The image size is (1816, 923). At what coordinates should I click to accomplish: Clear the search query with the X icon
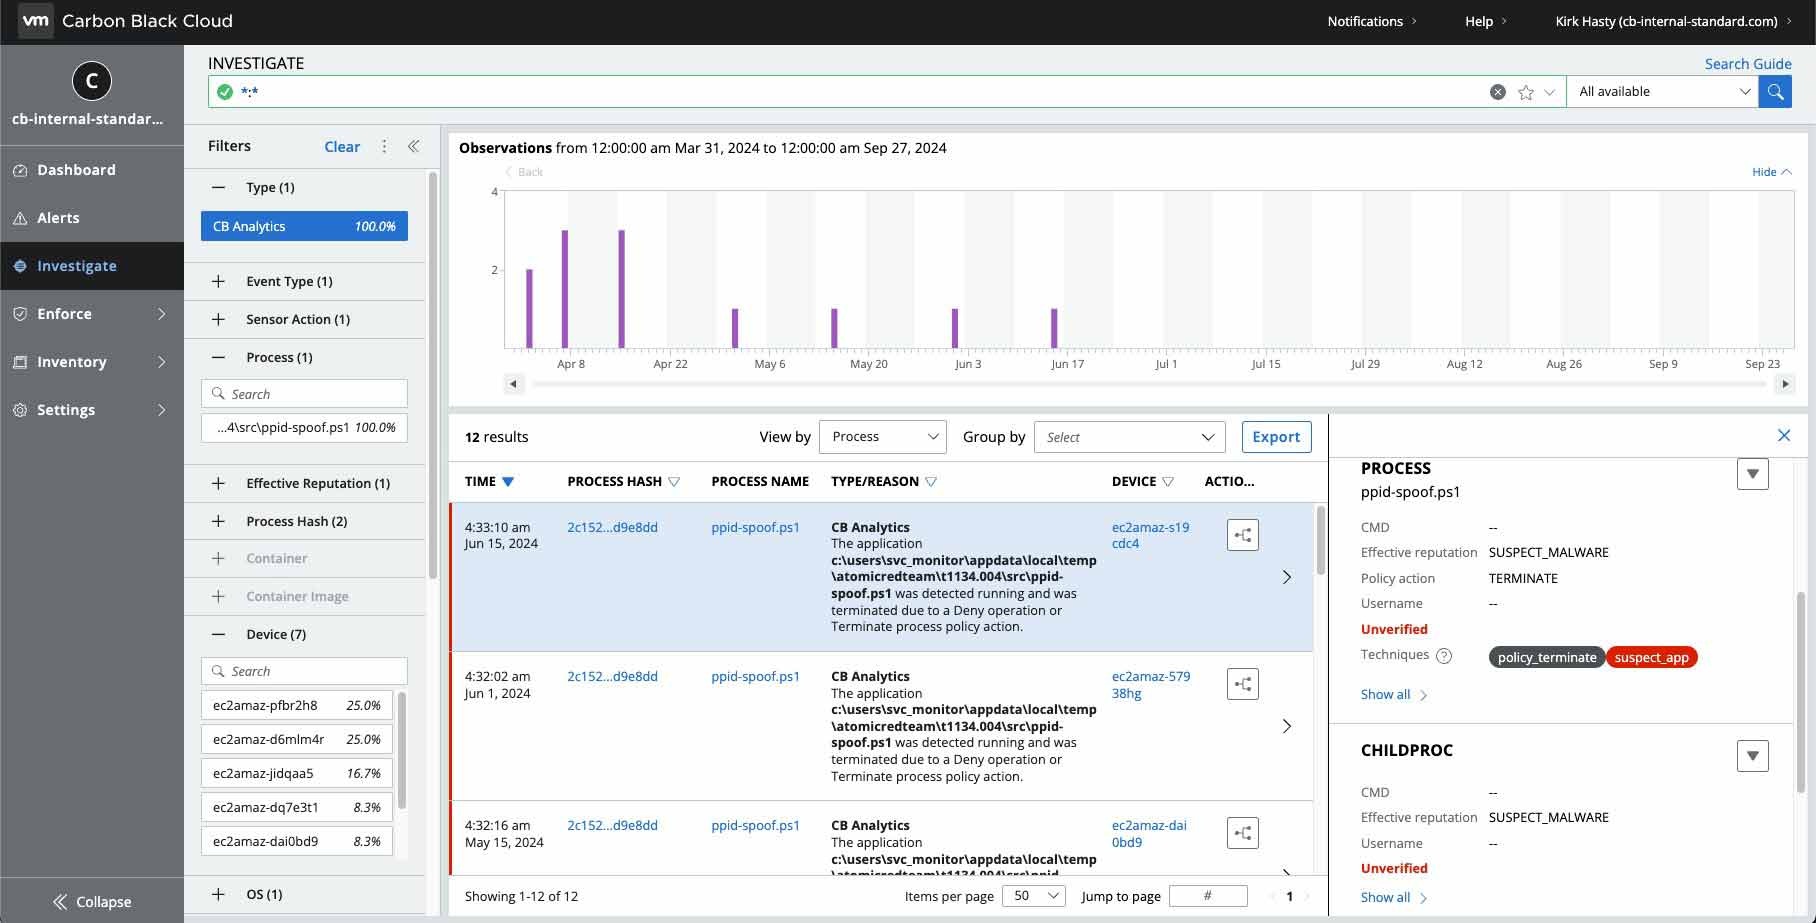pyautogui.click(x=1497, y=92)
